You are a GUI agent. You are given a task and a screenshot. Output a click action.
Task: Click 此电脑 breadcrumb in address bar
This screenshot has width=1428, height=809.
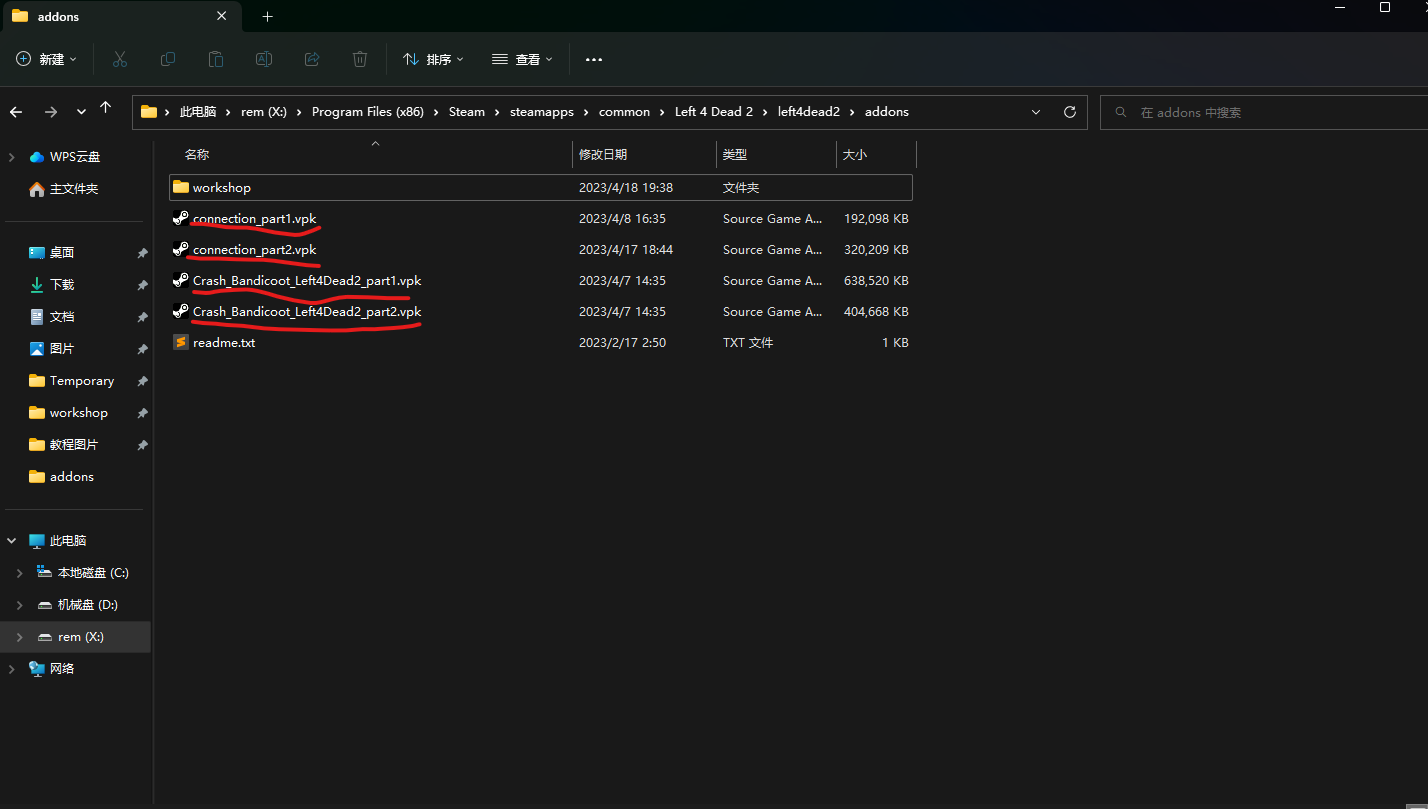click(x=198, y=112)
